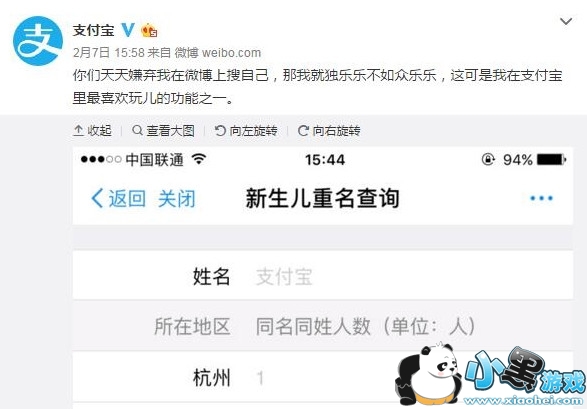Image resolution: width=587 pixels, height=409 pixels.
Task: Rotate the image right with 向右旋转
Action: 329,131
